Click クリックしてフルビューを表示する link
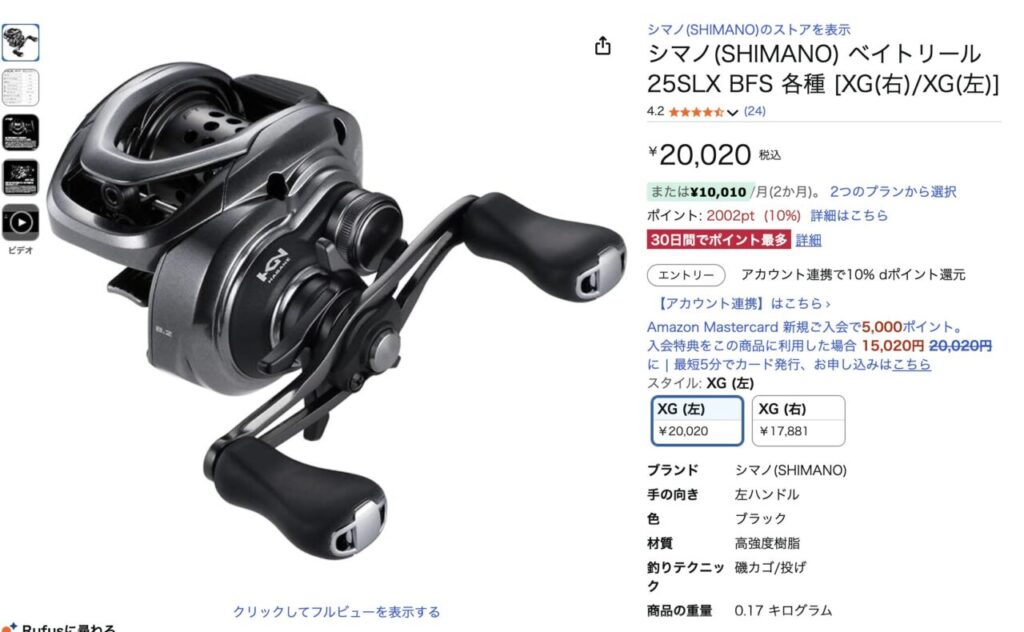This screenshot has width=1024, height=632. [336, 612]
